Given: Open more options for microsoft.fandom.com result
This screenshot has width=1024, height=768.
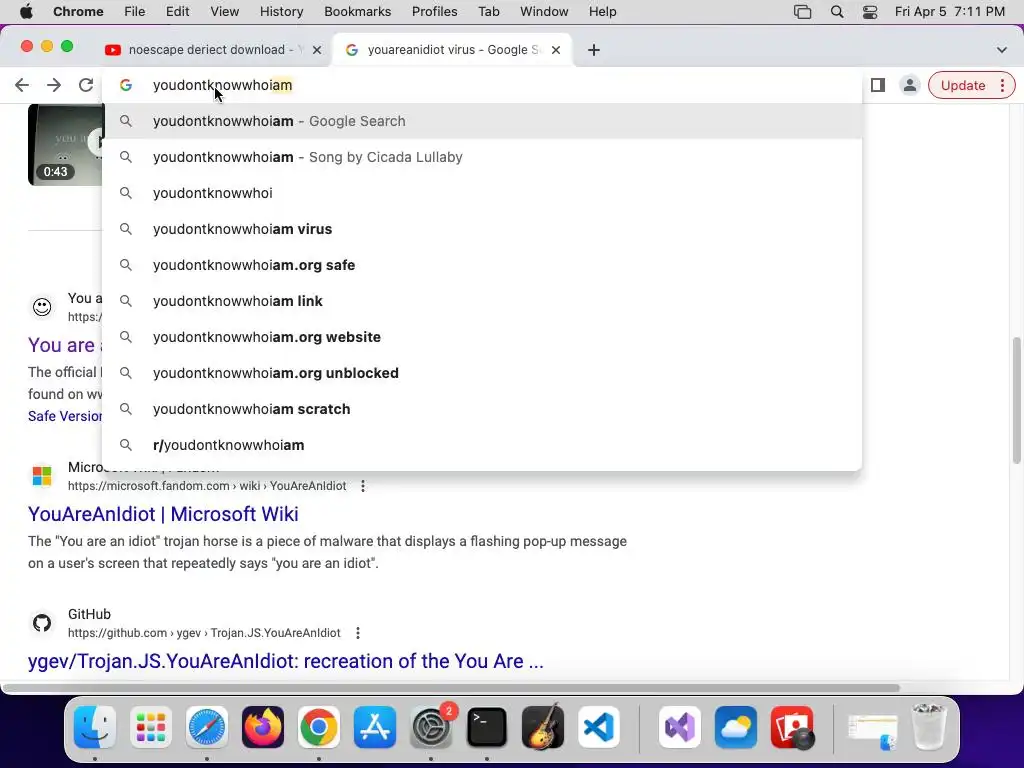Looking at the screenshot, I should click(362, 486).
